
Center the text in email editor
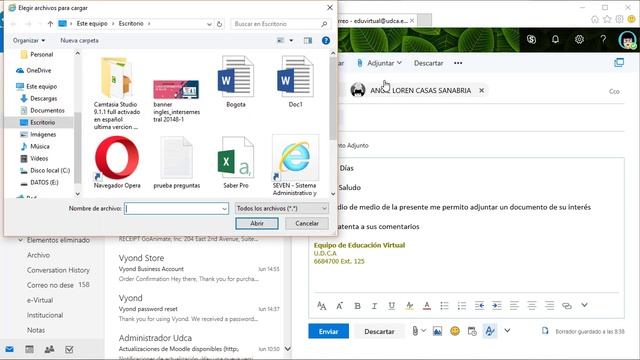click(x=531, y=306)
